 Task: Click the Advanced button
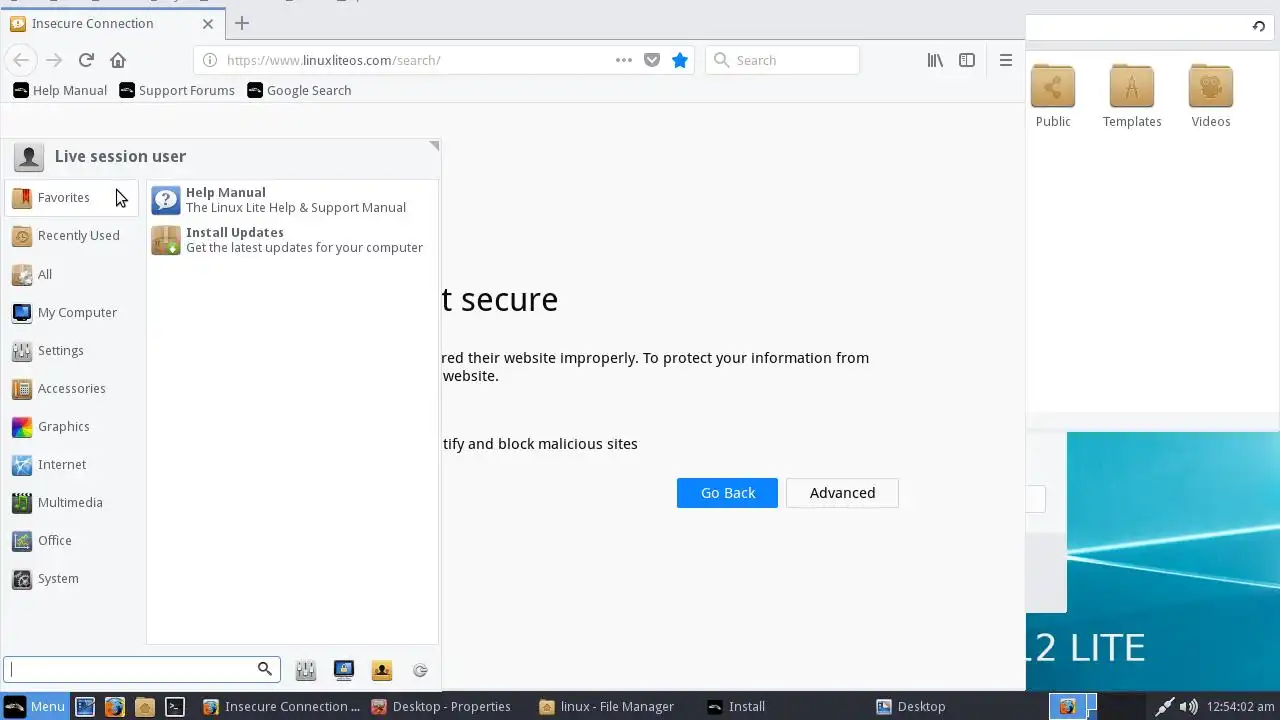tap(842, 493)
